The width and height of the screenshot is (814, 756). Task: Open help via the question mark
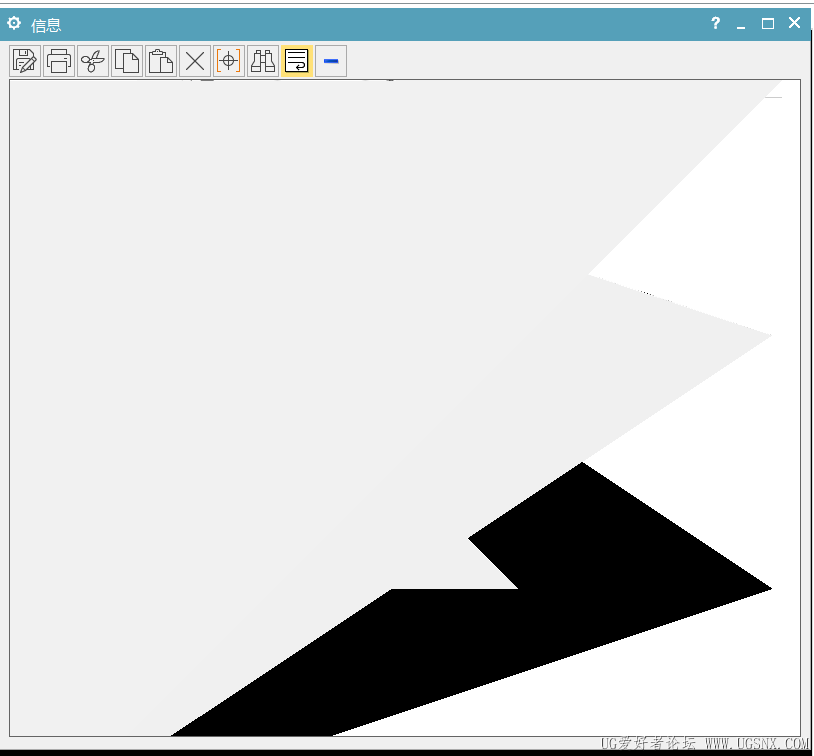pyautogui.click(x=715, y=23)
